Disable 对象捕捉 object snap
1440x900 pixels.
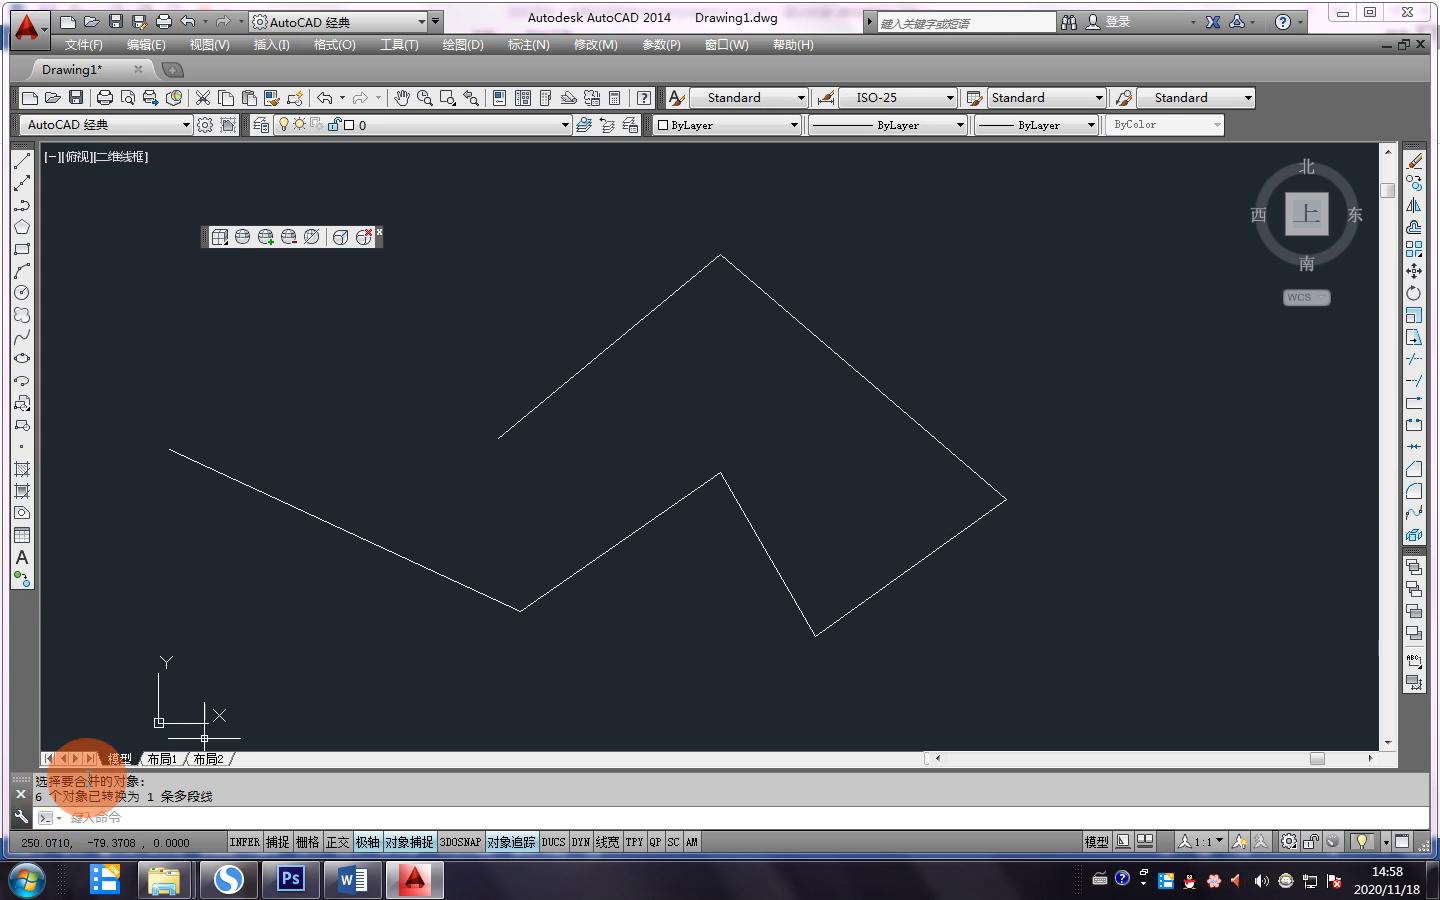(x=409, y=842)
